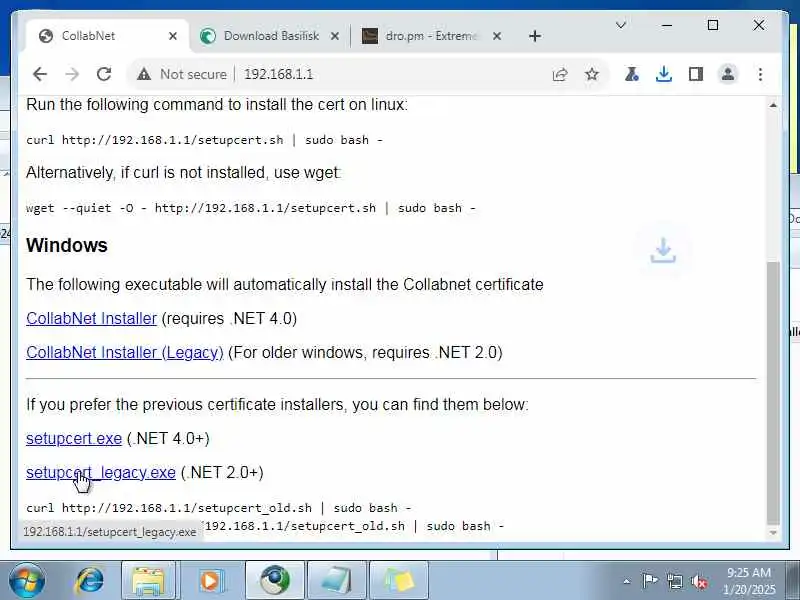This screenshot has height=600, width=800.
Task: Open the network tray icon
Action: tap(674, 581)
